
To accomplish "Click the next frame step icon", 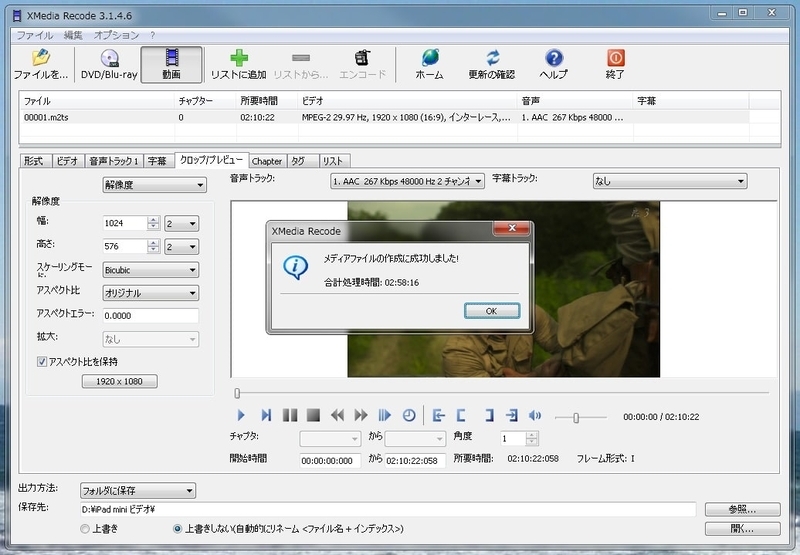I will pyautogui.click(x=266, y=415).
